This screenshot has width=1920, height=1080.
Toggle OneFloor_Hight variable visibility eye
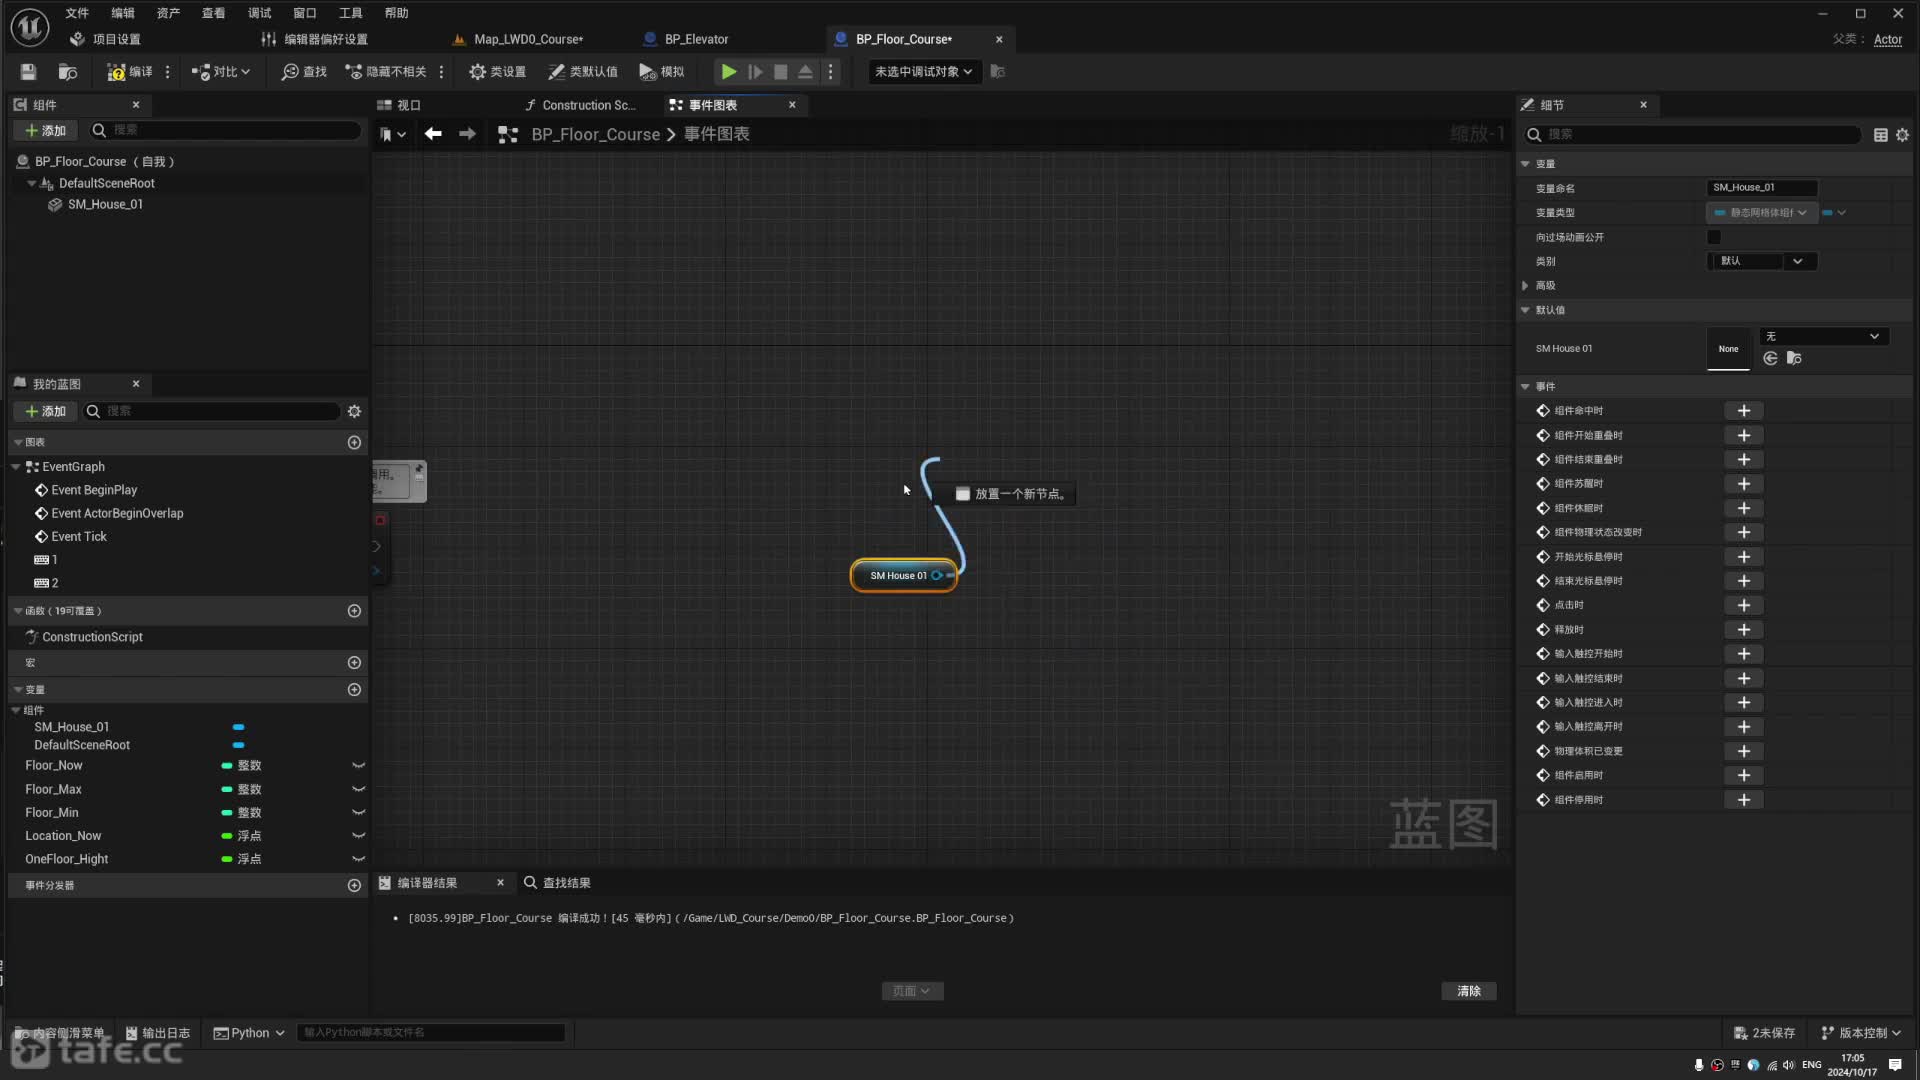coord(358,859)
